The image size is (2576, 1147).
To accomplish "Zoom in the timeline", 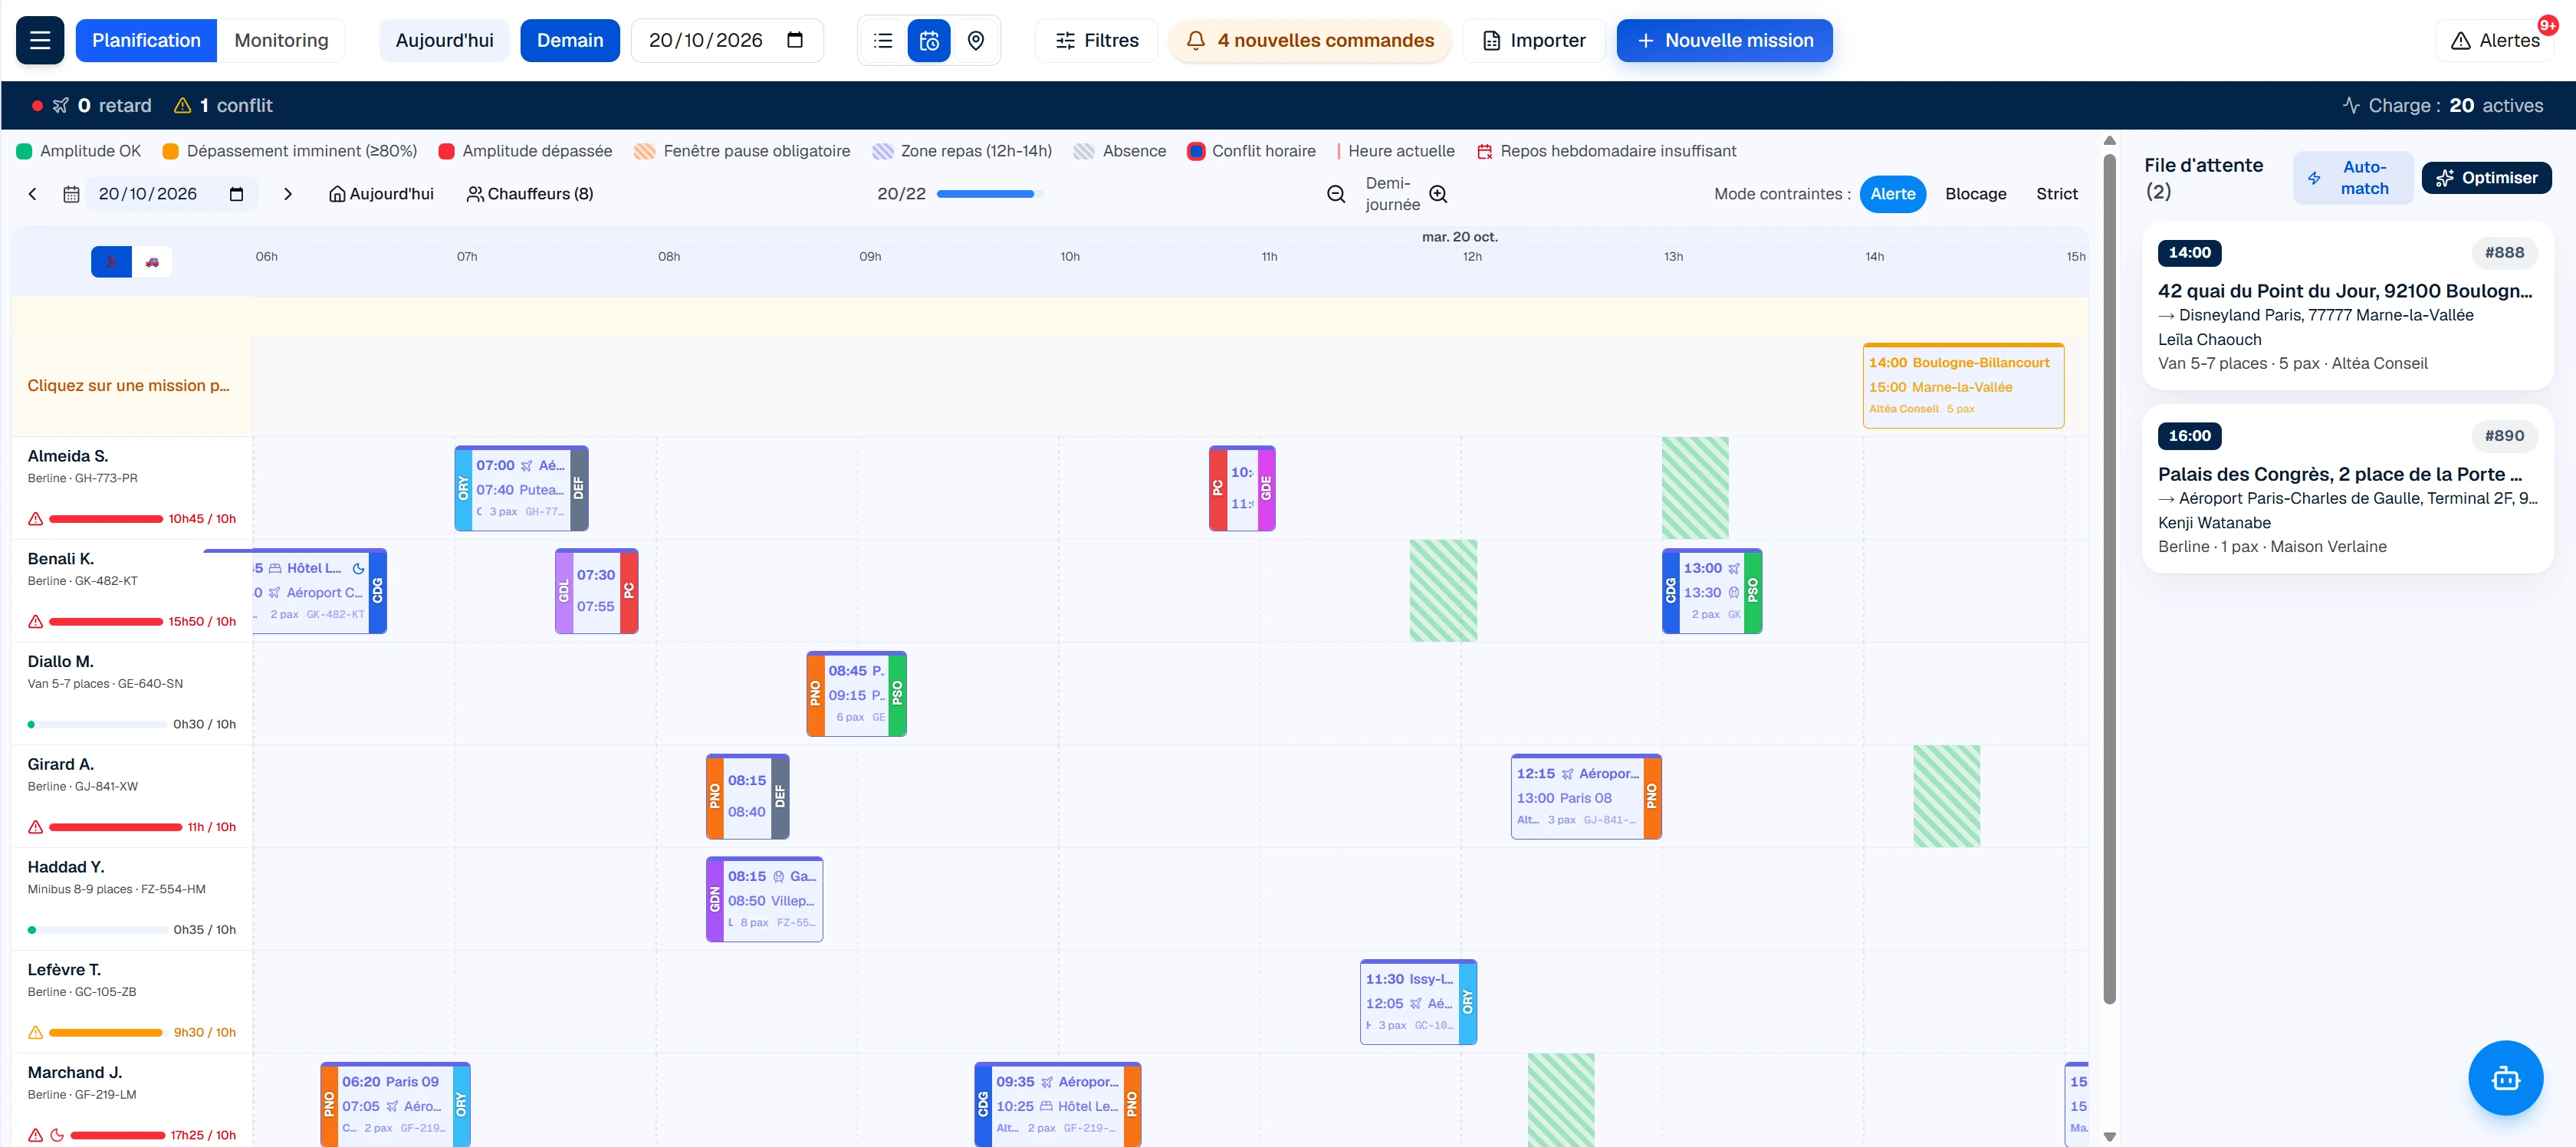I will 1438,194.
